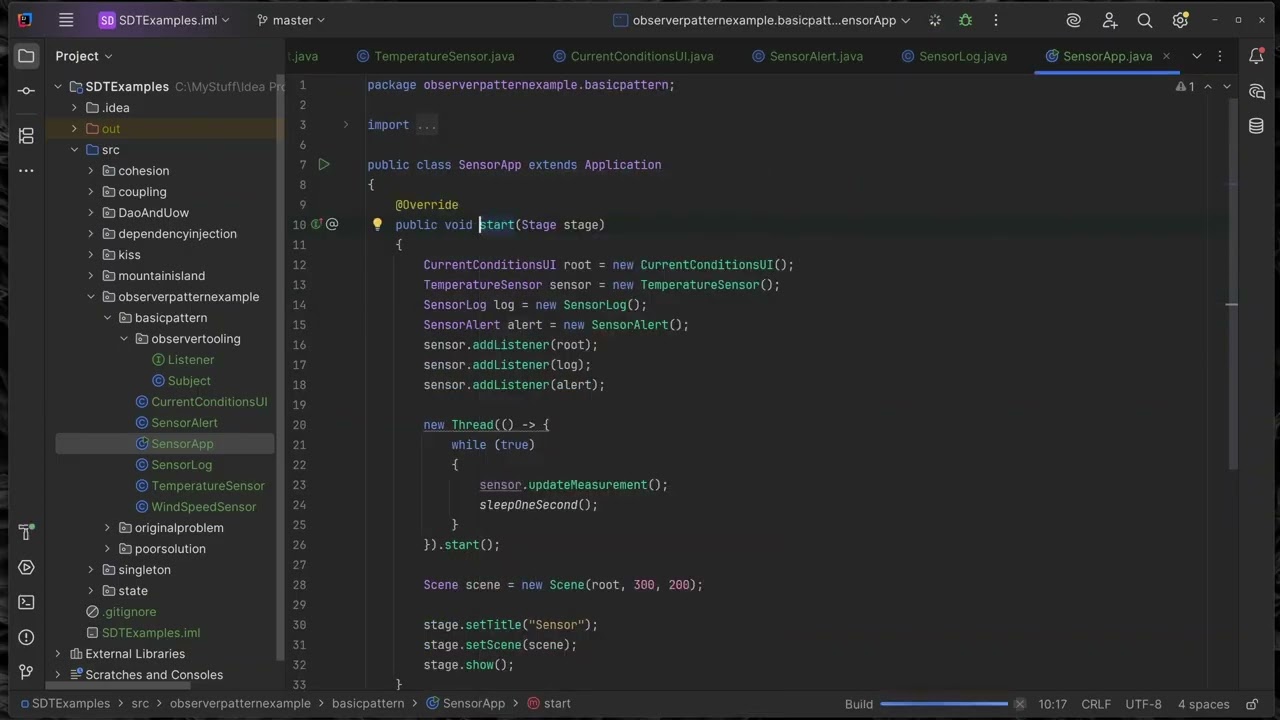Open Code With Me add-user icon

(x=1110, y=20)
